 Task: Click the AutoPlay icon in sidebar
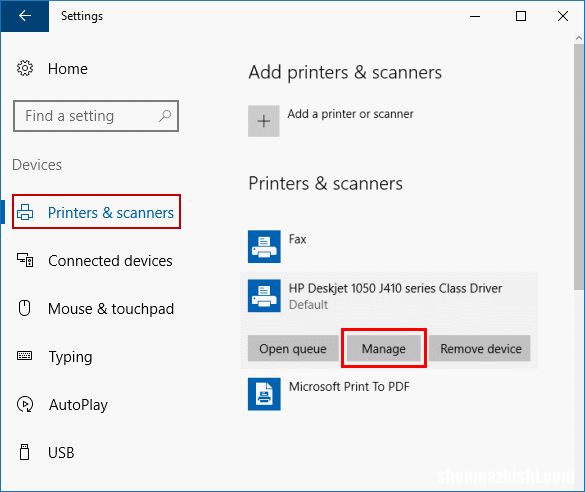[25, 404]
